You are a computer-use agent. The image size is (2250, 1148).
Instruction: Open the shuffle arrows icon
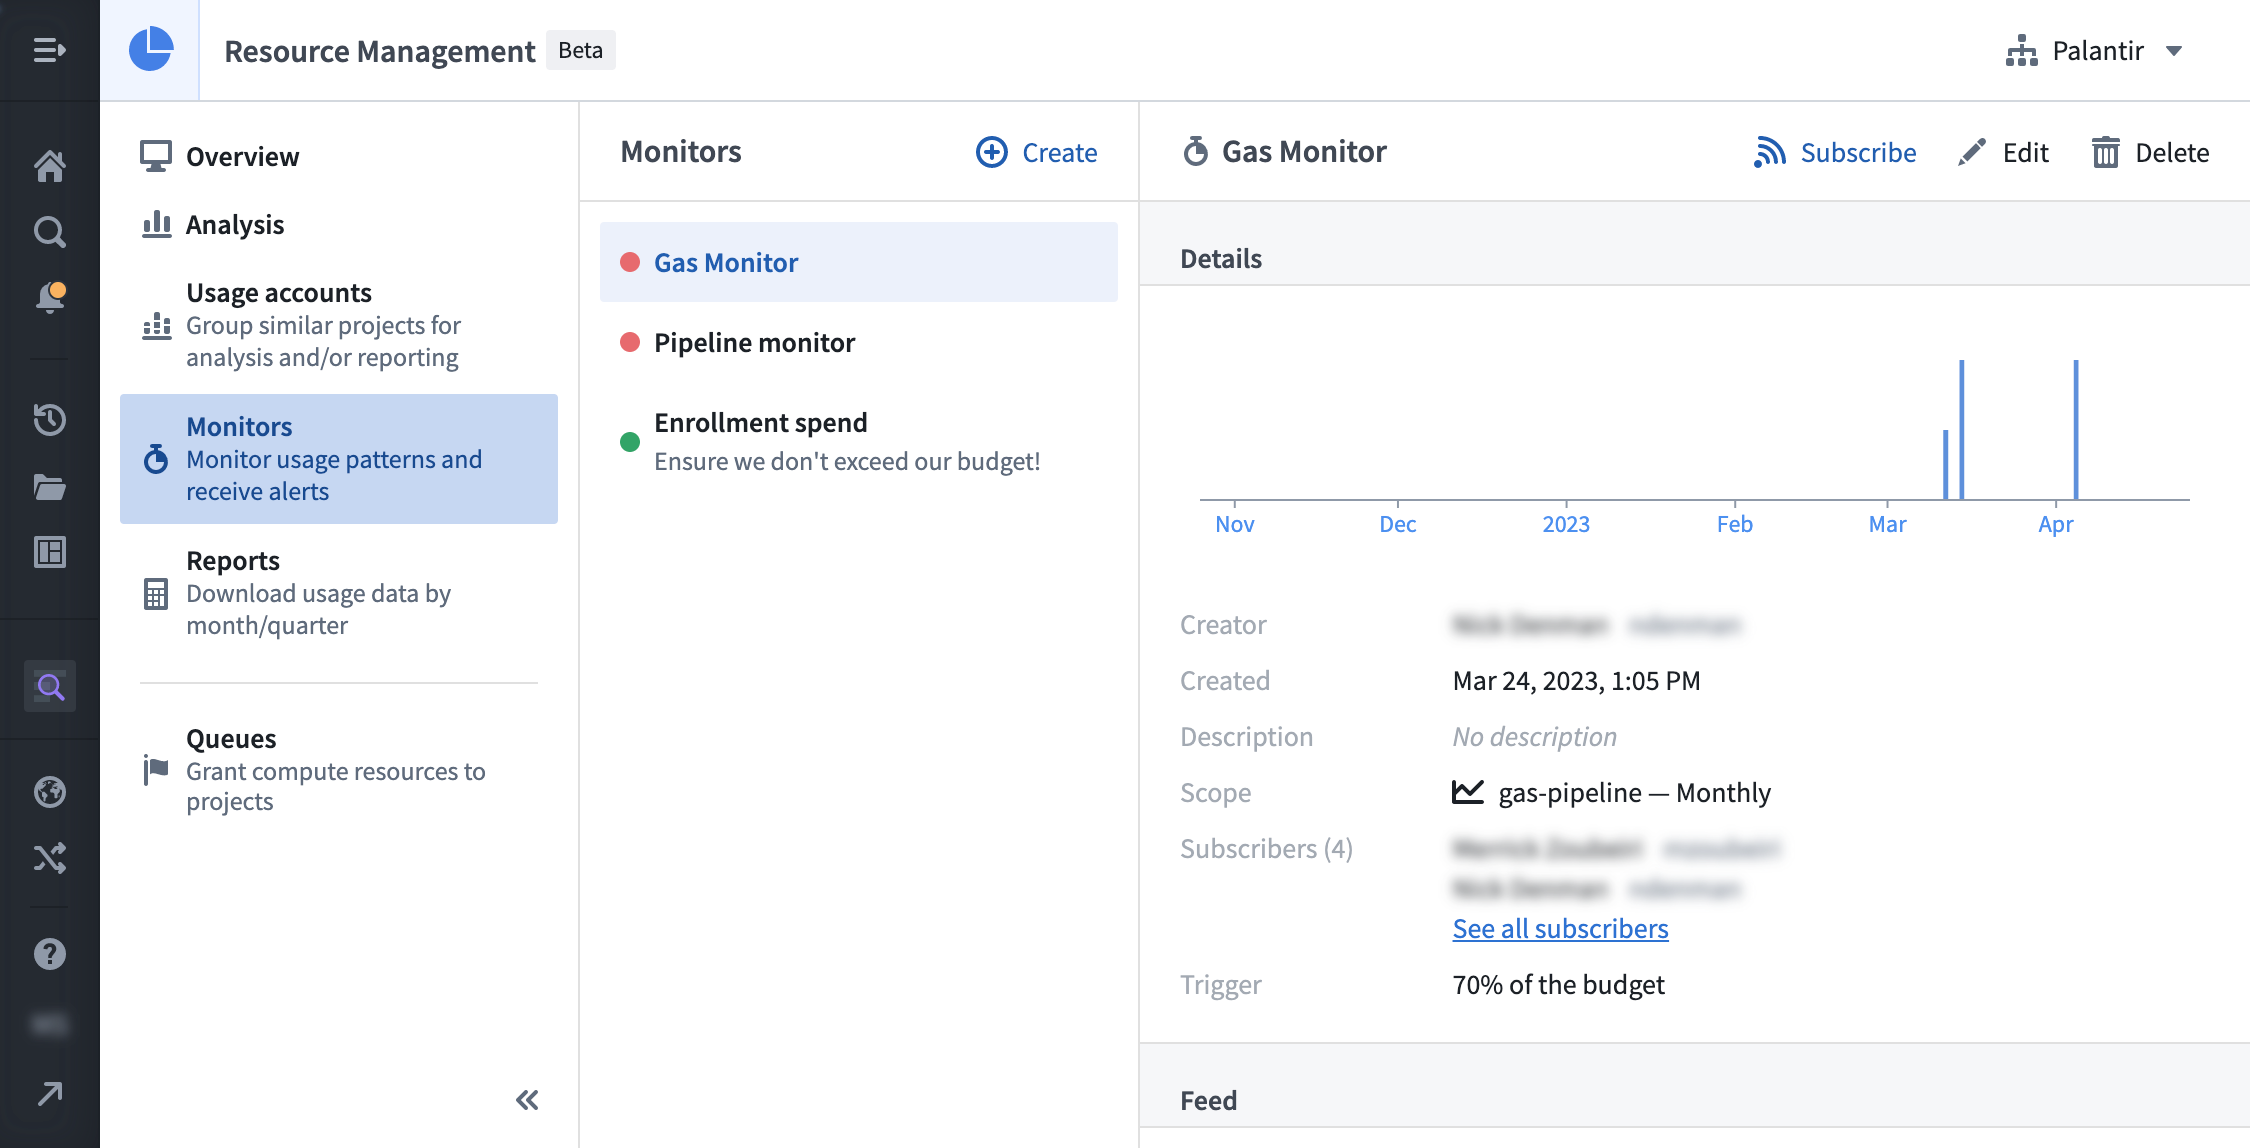pyautogui.click(x=49, y=858)
